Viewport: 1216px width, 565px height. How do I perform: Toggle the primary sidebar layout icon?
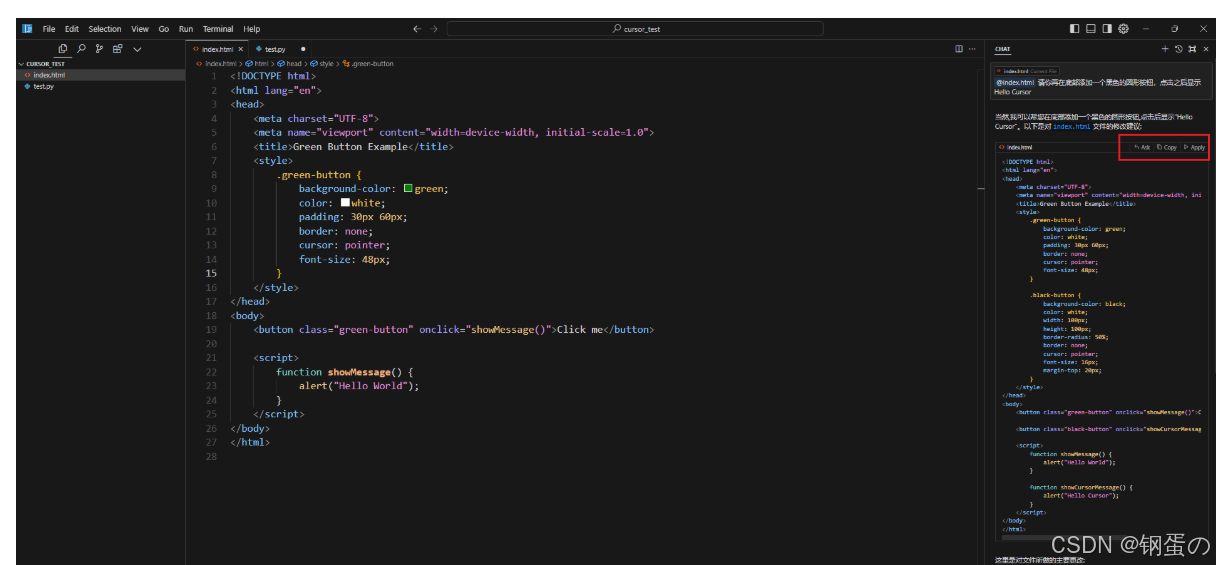pos(1075,29)
